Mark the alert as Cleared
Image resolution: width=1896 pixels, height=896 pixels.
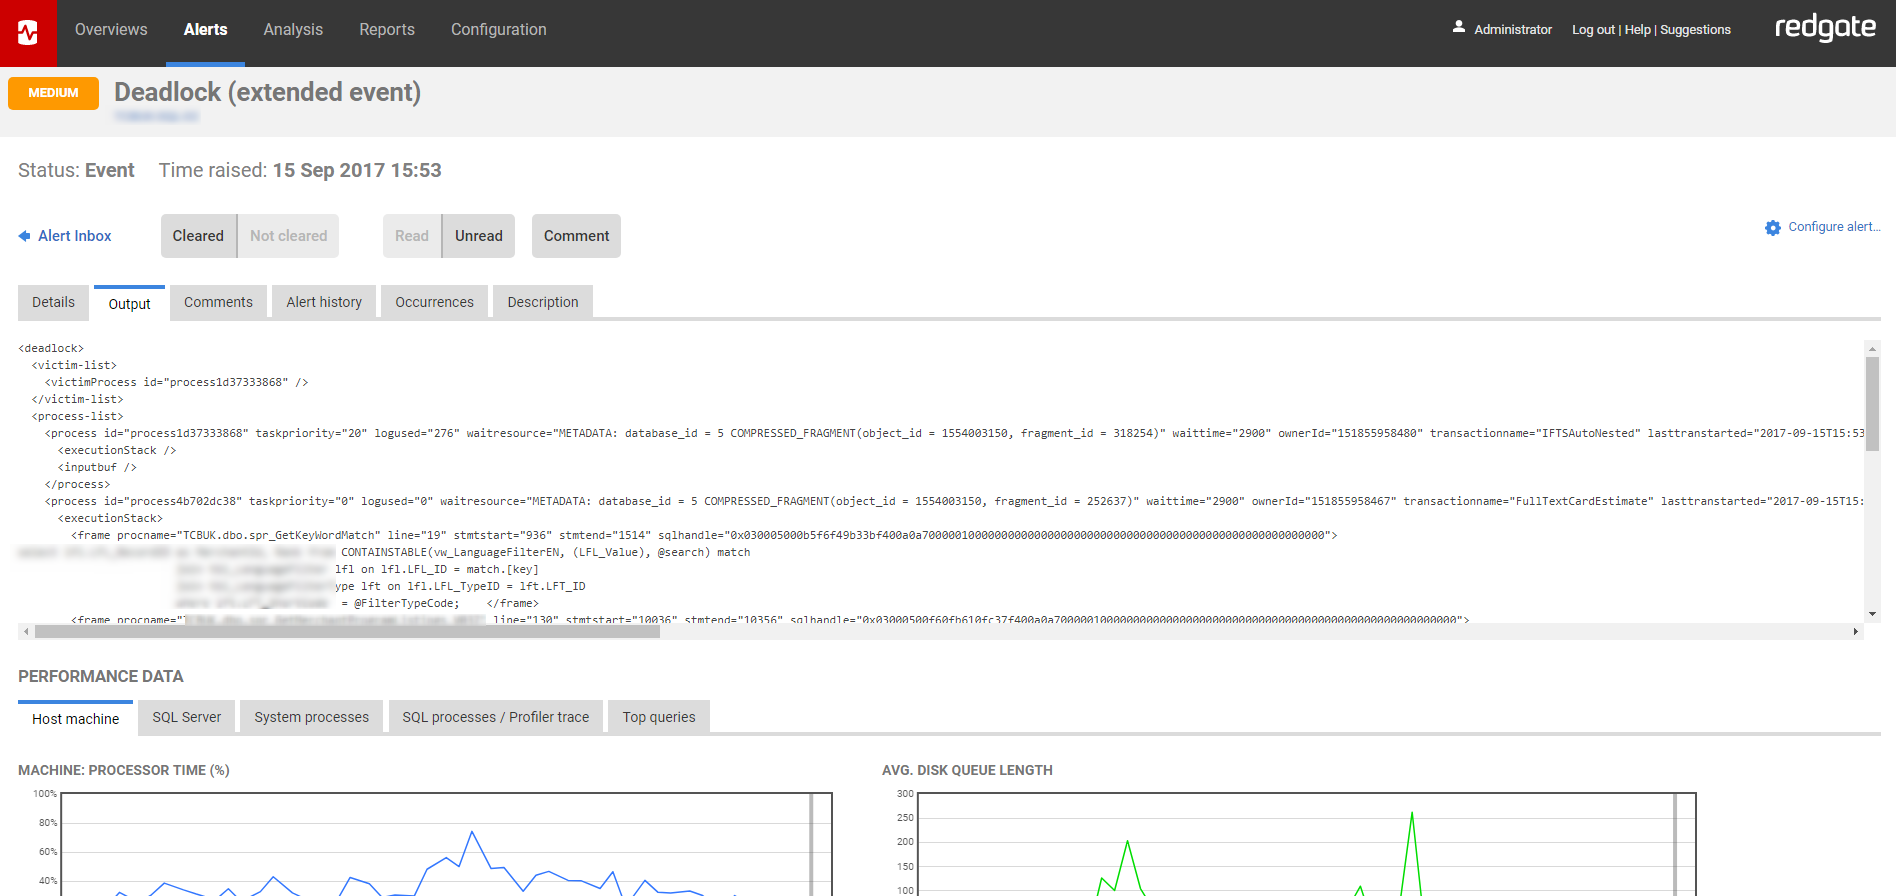click(x=198, y=236)
